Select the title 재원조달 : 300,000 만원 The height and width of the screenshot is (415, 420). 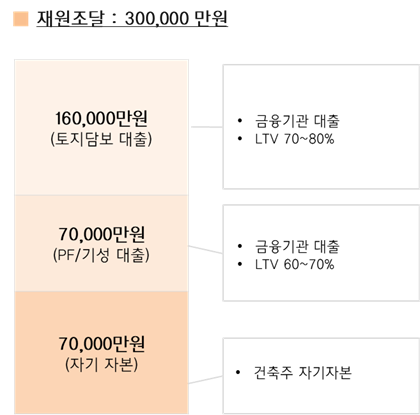pos(132,19)
